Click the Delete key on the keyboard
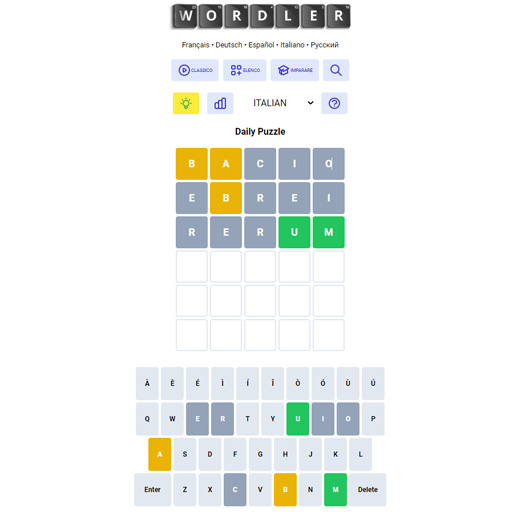This screenshot has width=512, height=512. tap(368, 489)
